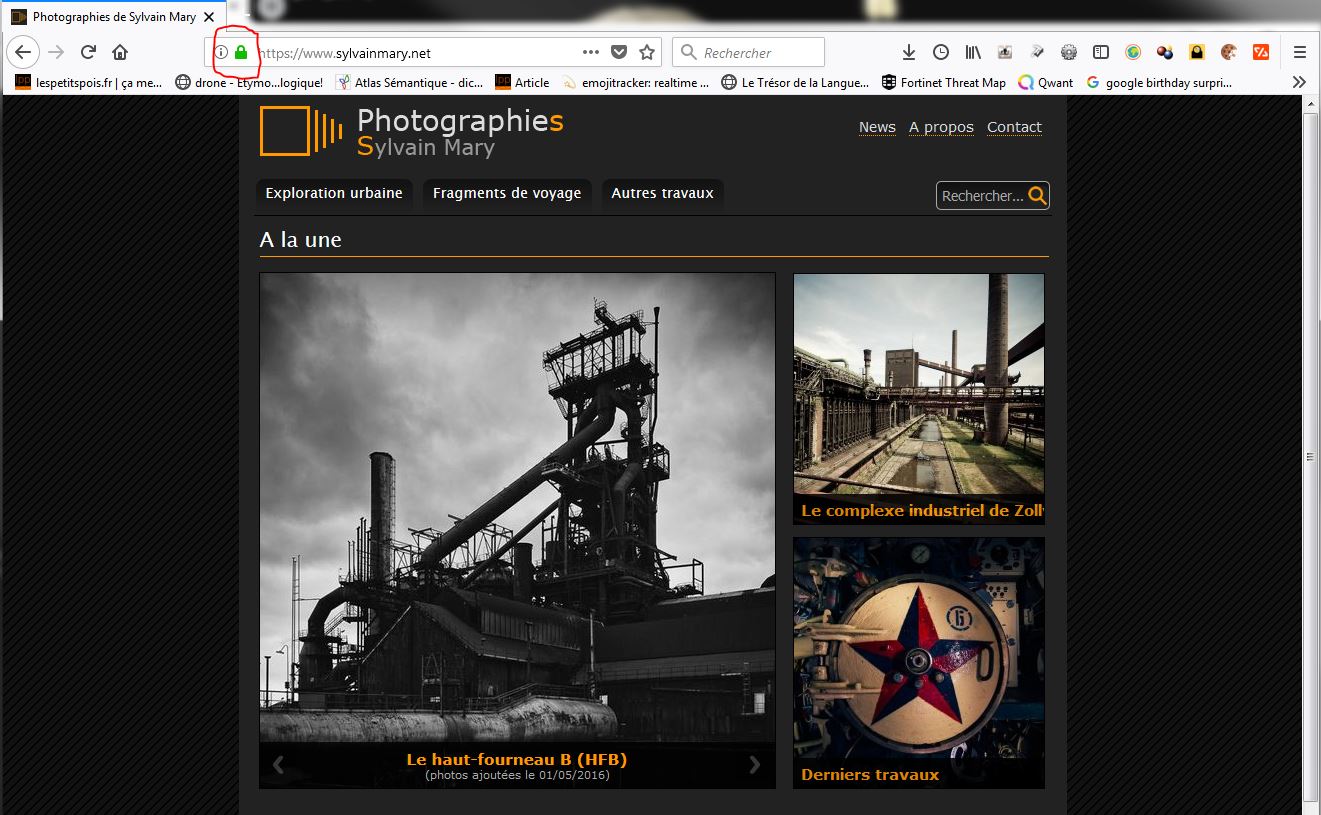
Task: Open the Downloads panel
Action: pyautogui.click(x=909, y=52)
